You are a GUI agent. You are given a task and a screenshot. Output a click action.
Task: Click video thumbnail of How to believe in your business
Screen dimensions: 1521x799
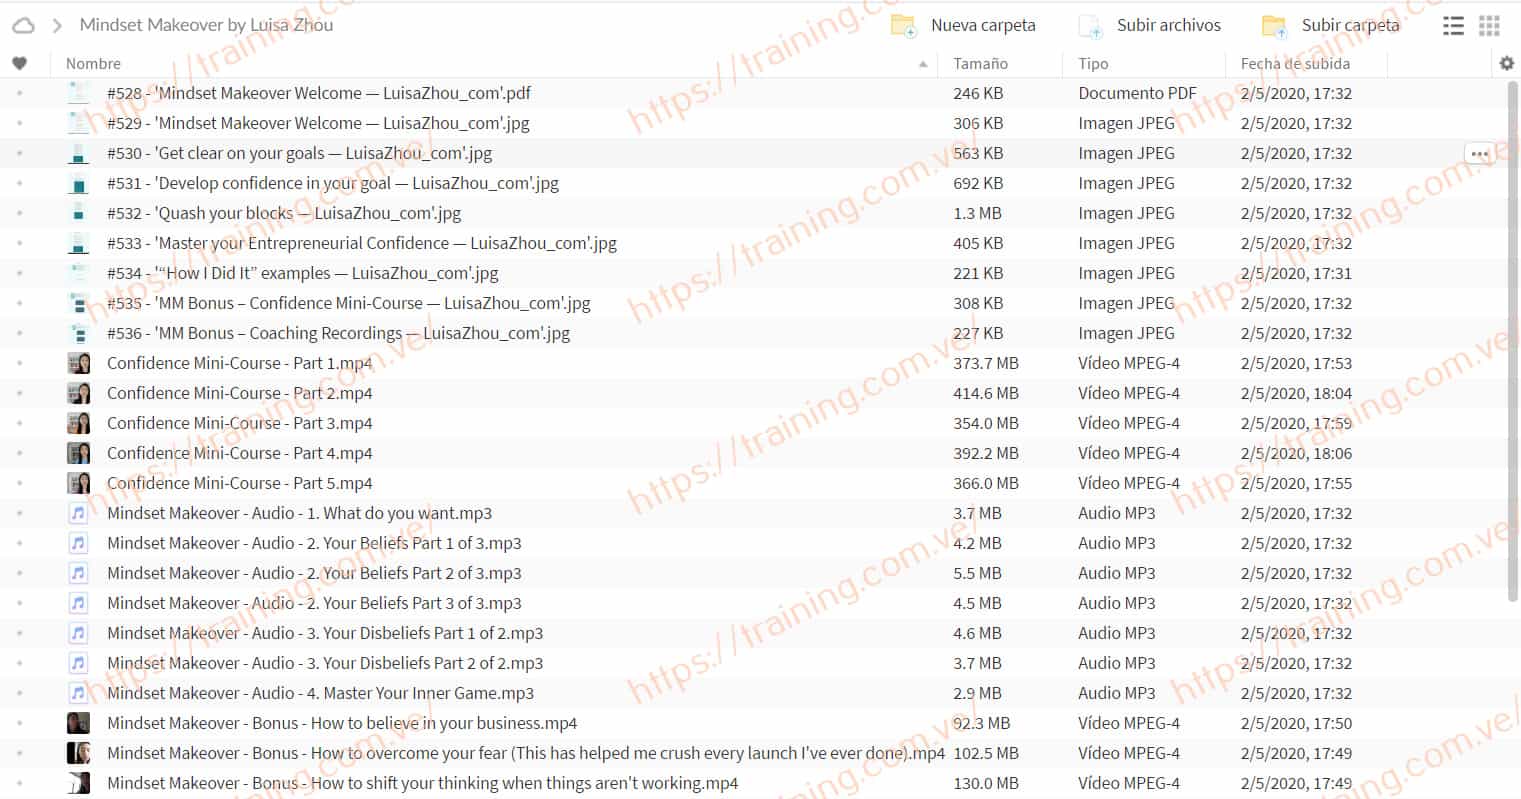click(x=78, y=723)
